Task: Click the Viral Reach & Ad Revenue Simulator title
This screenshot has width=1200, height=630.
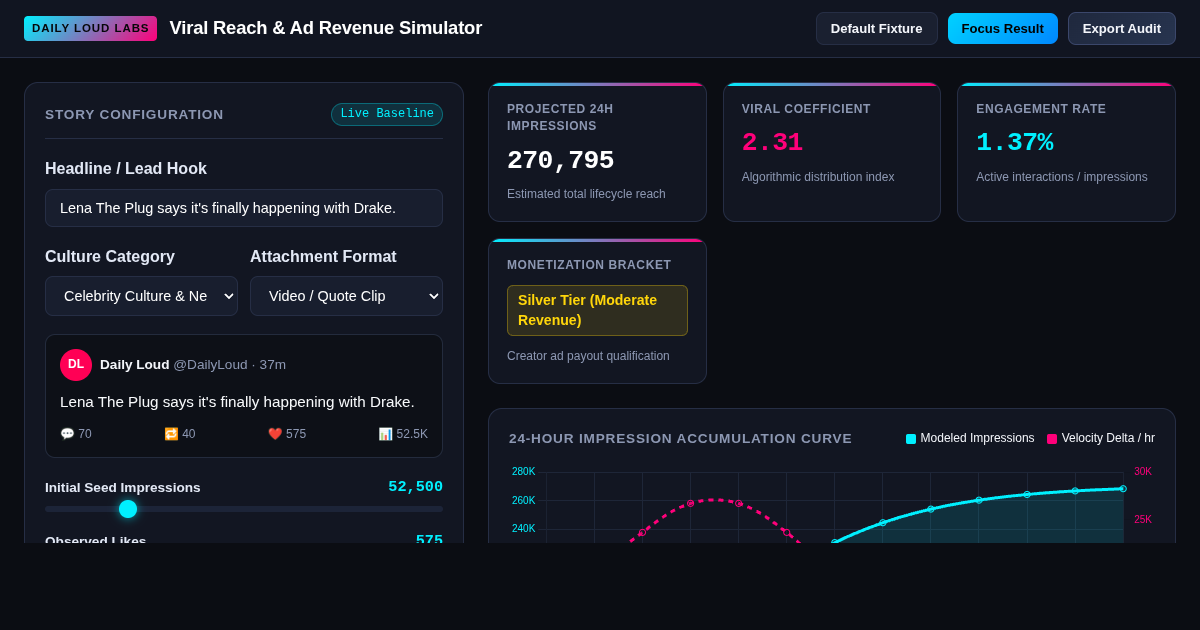Action: [x=325, y=28]
